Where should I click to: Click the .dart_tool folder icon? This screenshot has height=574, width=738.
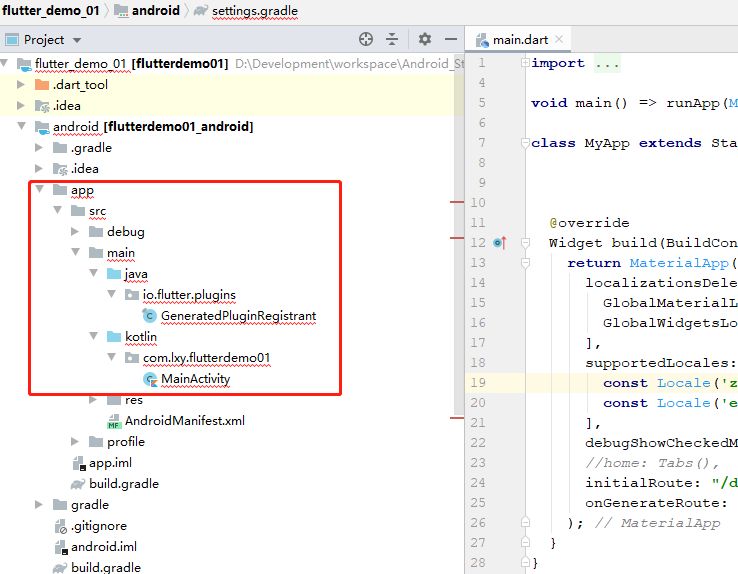[42, 85]
